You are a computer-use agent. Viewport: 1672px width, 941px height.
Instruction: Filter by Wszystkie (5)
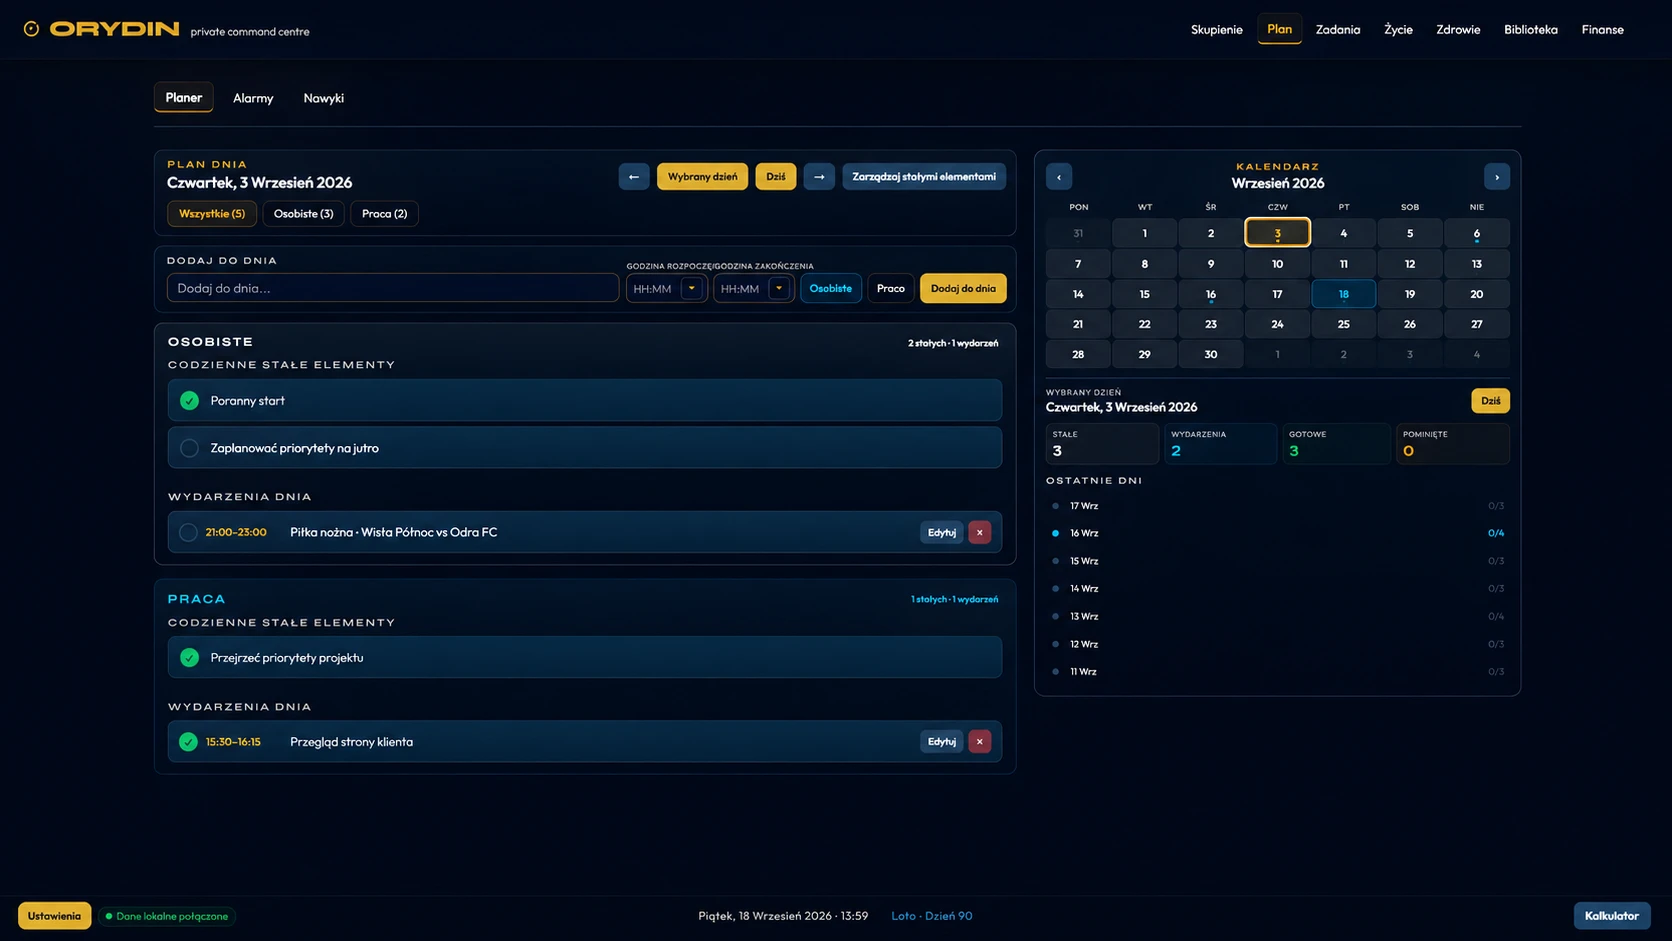[x=212, y=213]
